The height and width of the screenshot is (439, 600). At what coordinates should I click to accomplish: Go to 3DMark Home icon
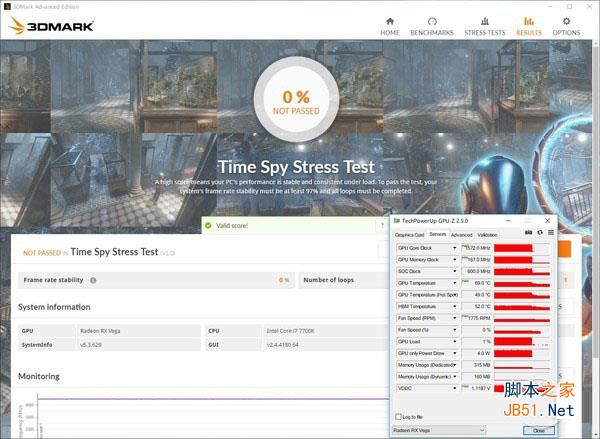click(x=390, y=21)
